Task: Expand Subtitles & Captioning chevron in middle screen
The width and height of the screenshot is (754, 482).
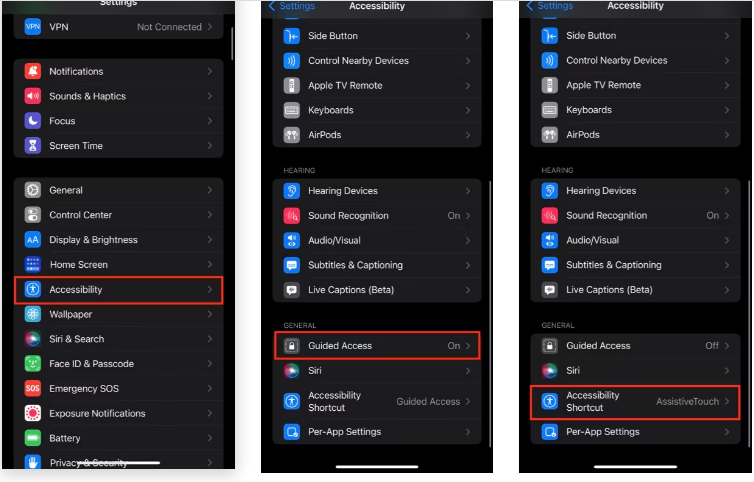Action: pyautogui.click(x=468, y=265)
